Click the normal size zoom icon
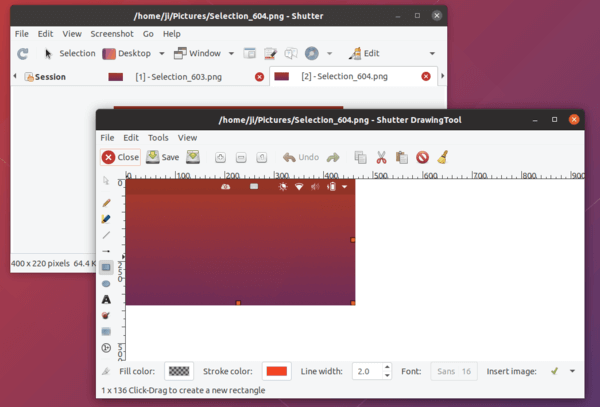 262,158
